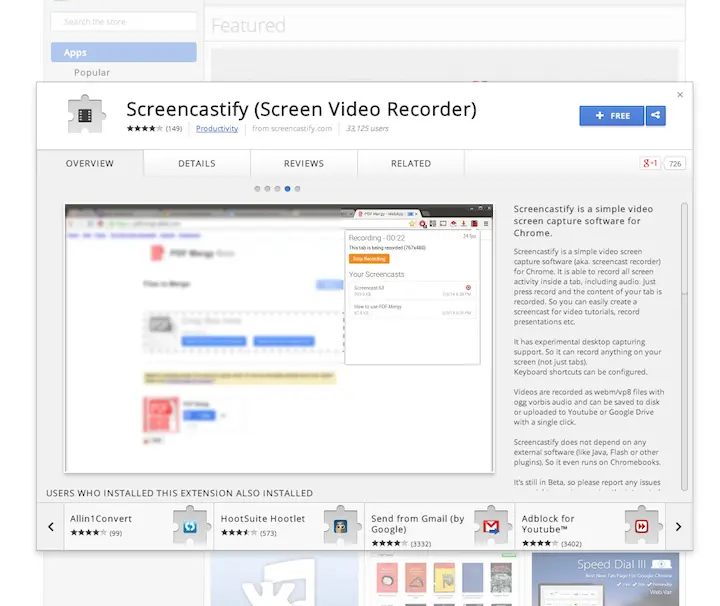Click the HootSuite Hootlet owl icon
This screenshot has width=720, height=606.
[341, 526]
